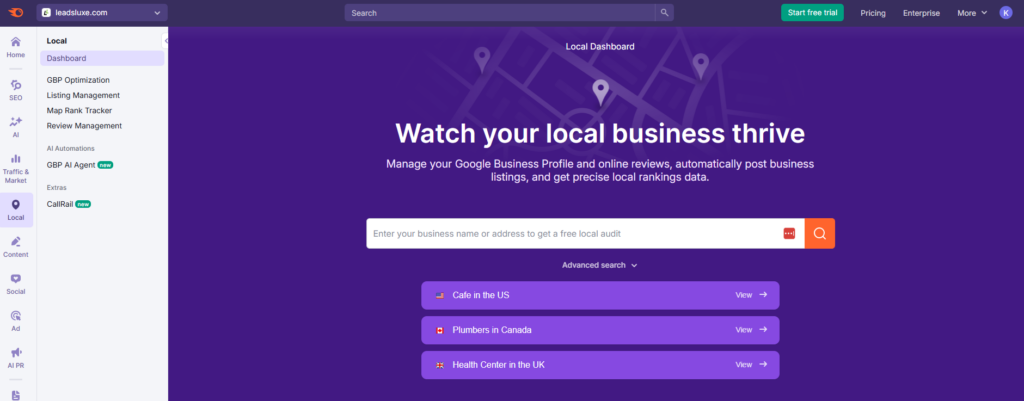Viewport: 1024px width, 401px height.
Task: Open Traffic & Market sidebar section
Action: [16, 168]
